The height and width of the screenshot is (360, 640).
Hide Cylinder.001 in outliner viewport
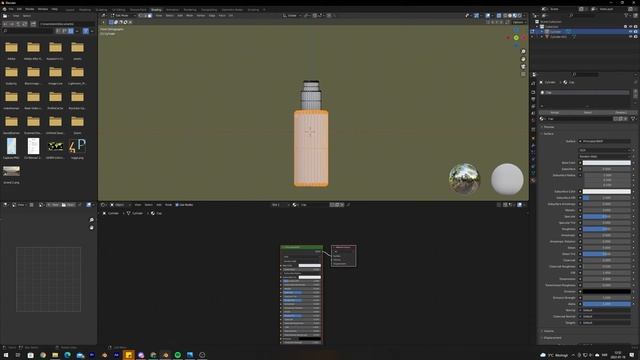[631, 36]
